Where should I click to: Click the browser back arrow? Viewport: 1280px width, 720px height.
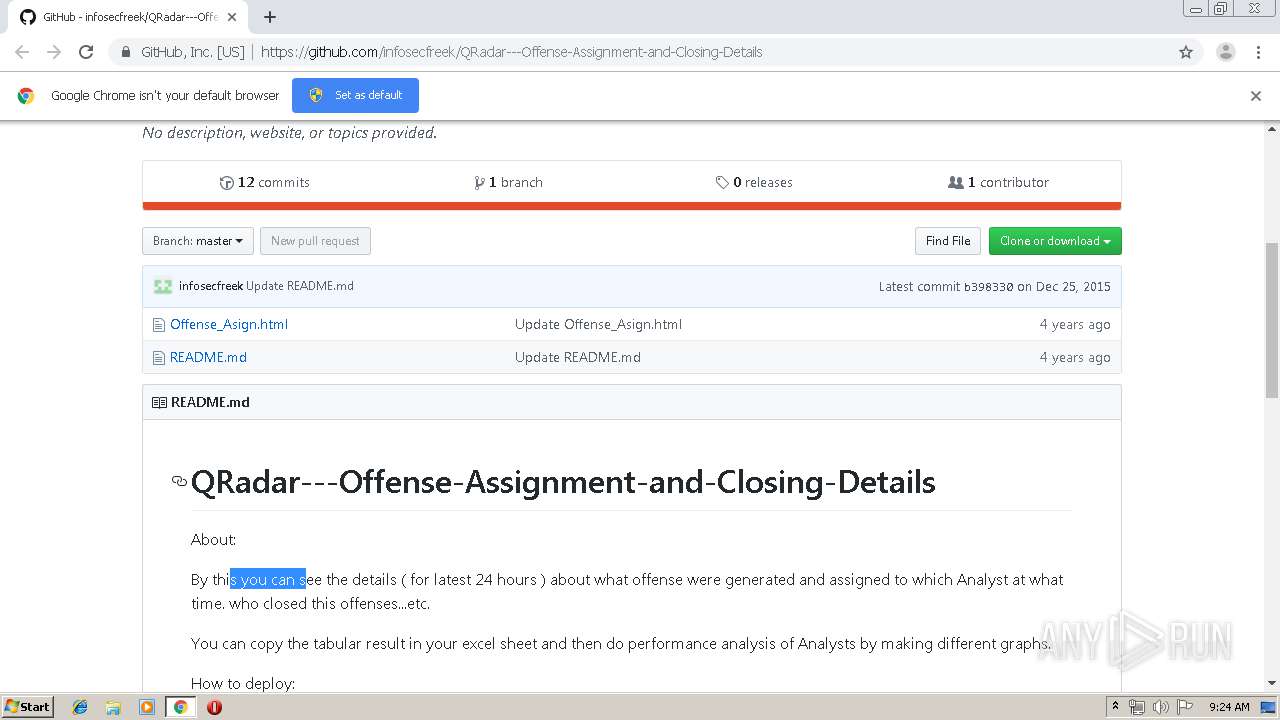22,52
